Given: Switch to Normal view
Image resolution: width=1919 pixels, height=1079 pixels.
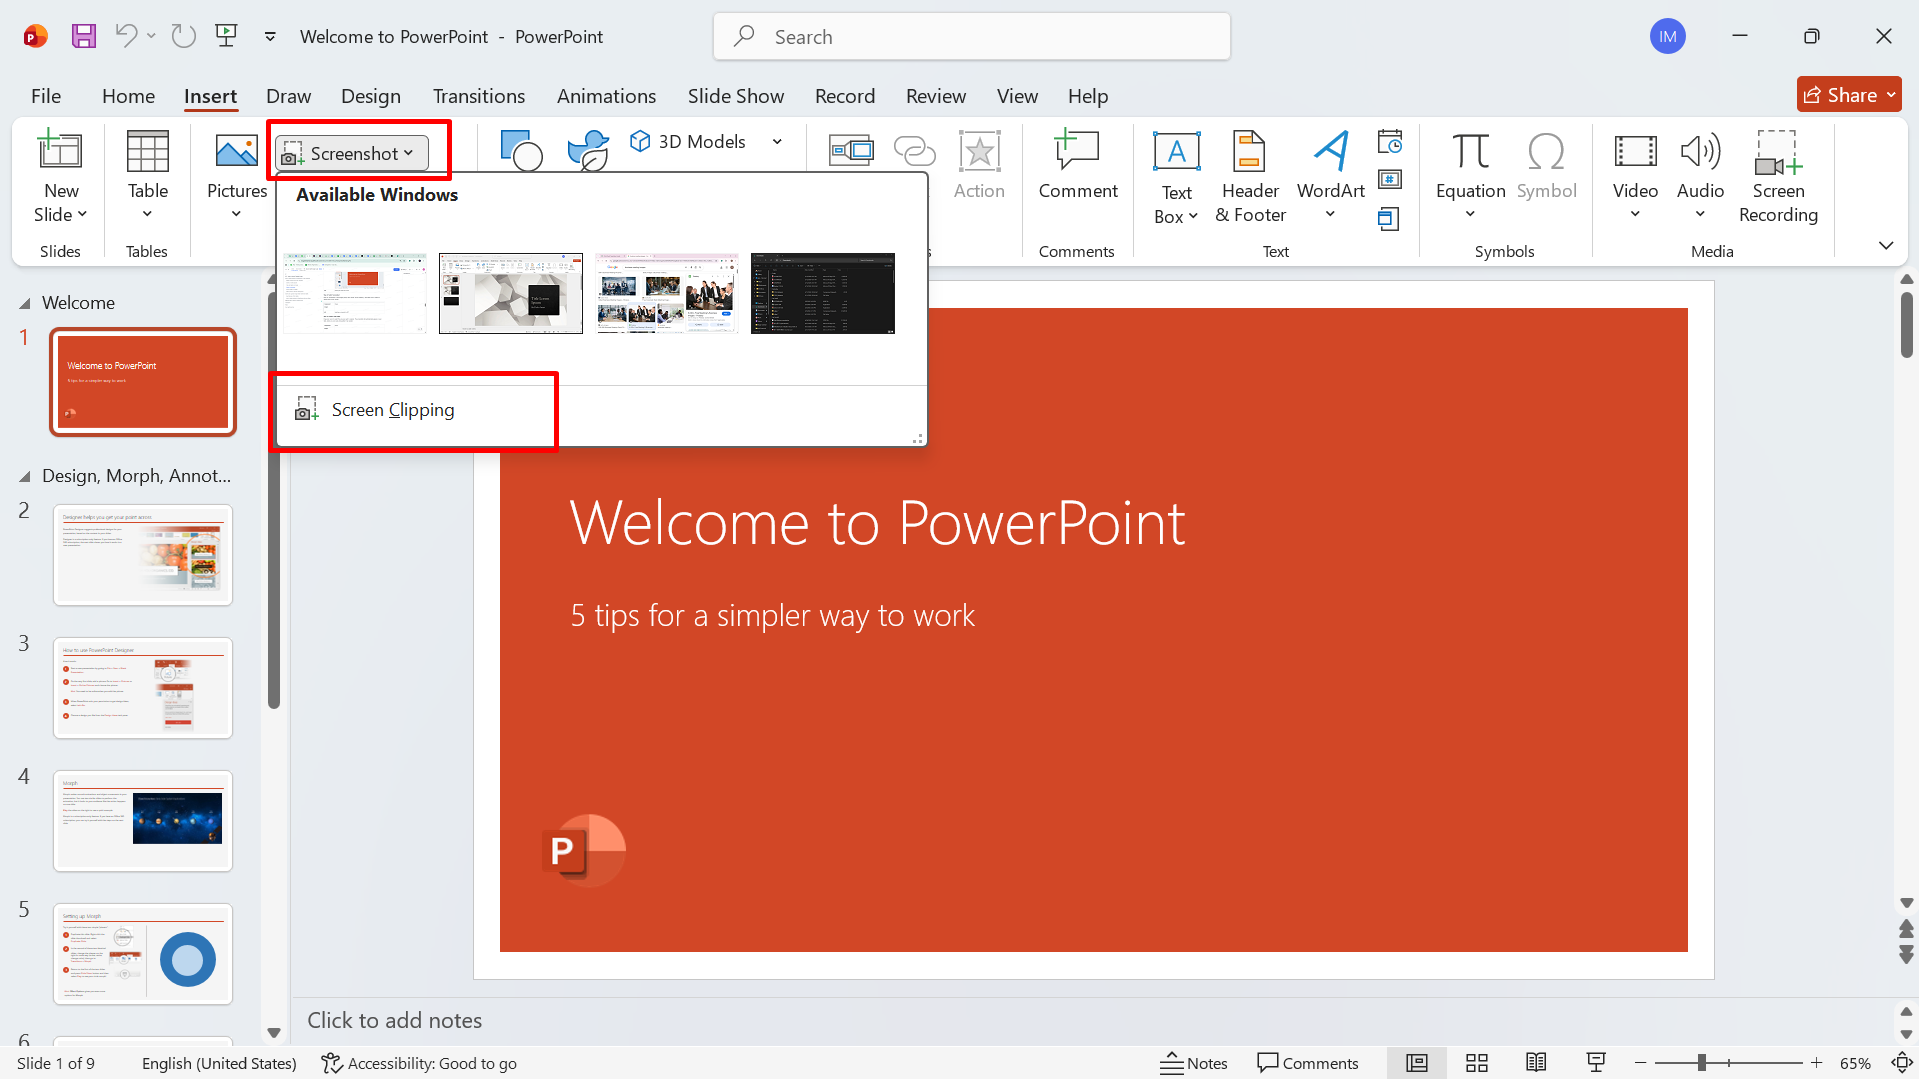Looking at the screenshot, I should click(1417, 1063).
